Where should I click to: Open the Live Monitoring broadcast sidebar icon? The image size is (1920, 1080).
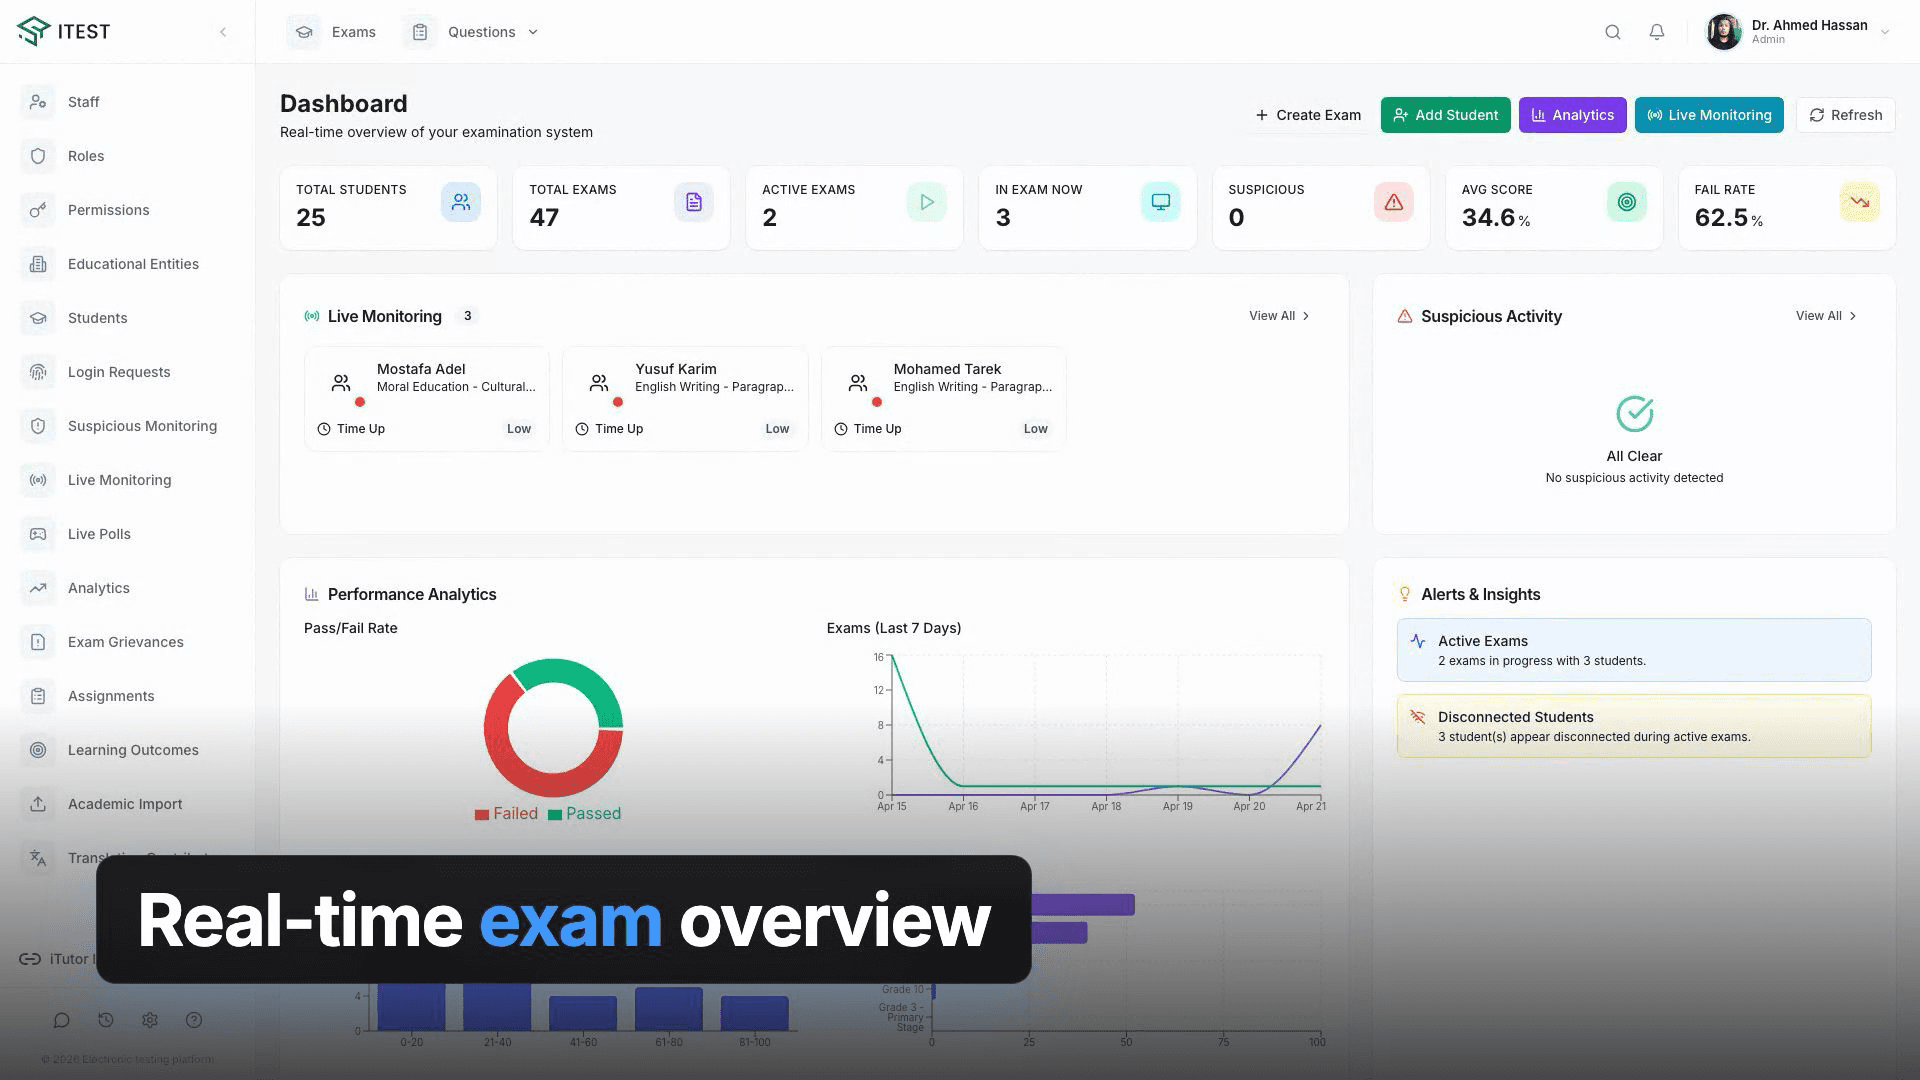pyautogui.click(x=38, y=480)
